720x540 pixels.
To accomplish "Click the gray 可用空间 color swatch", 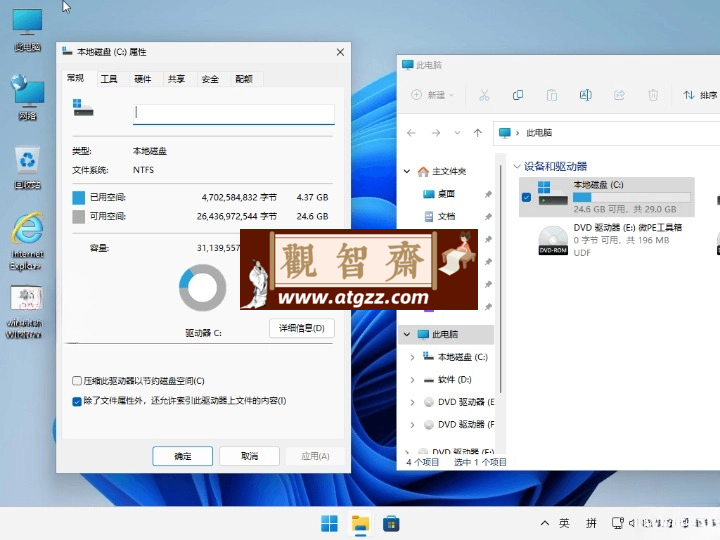I will tap(79, 216).
